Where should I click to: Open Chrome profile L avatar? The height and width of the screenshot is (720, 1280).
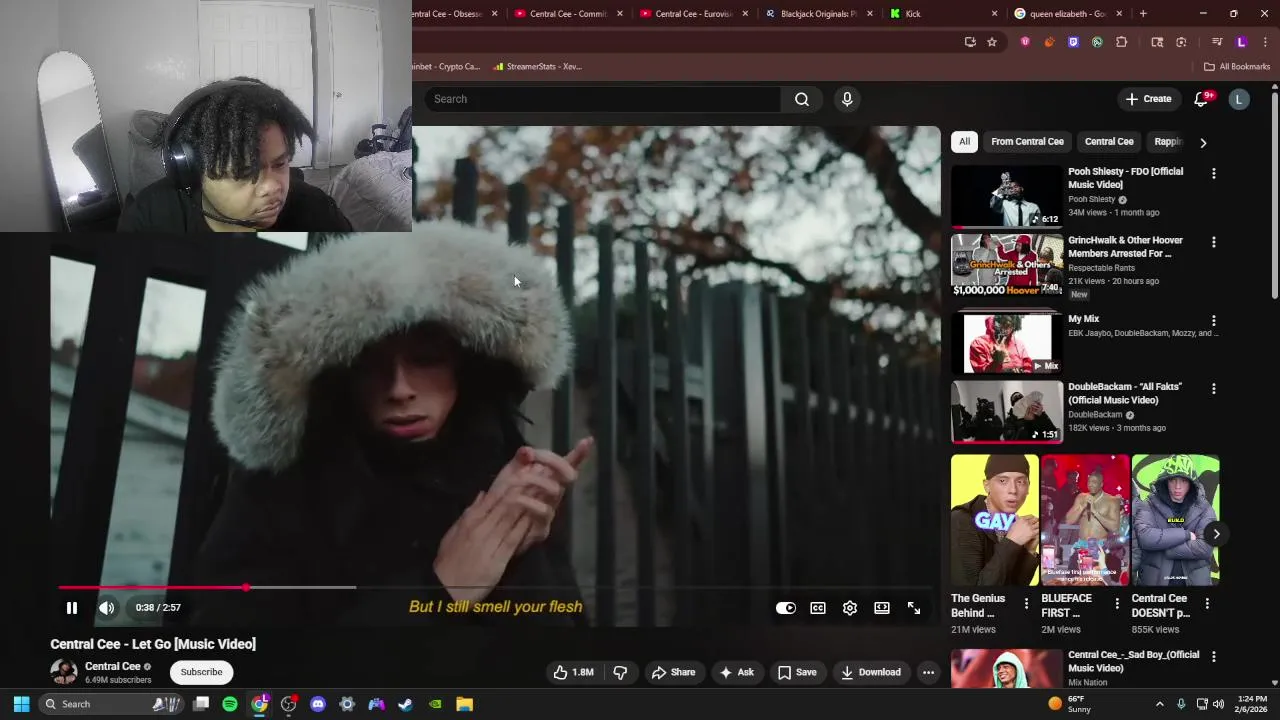point(1241,42)
